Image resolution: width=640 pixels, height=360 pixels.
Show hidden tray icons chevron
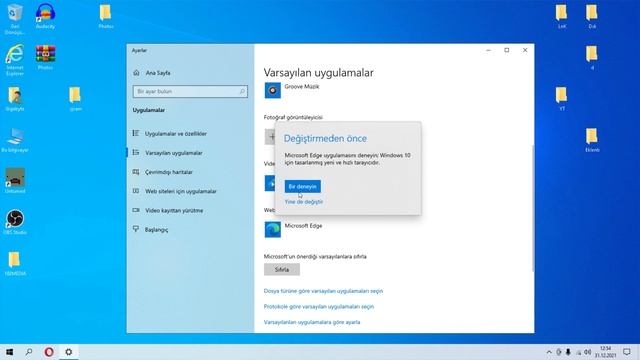549,352
